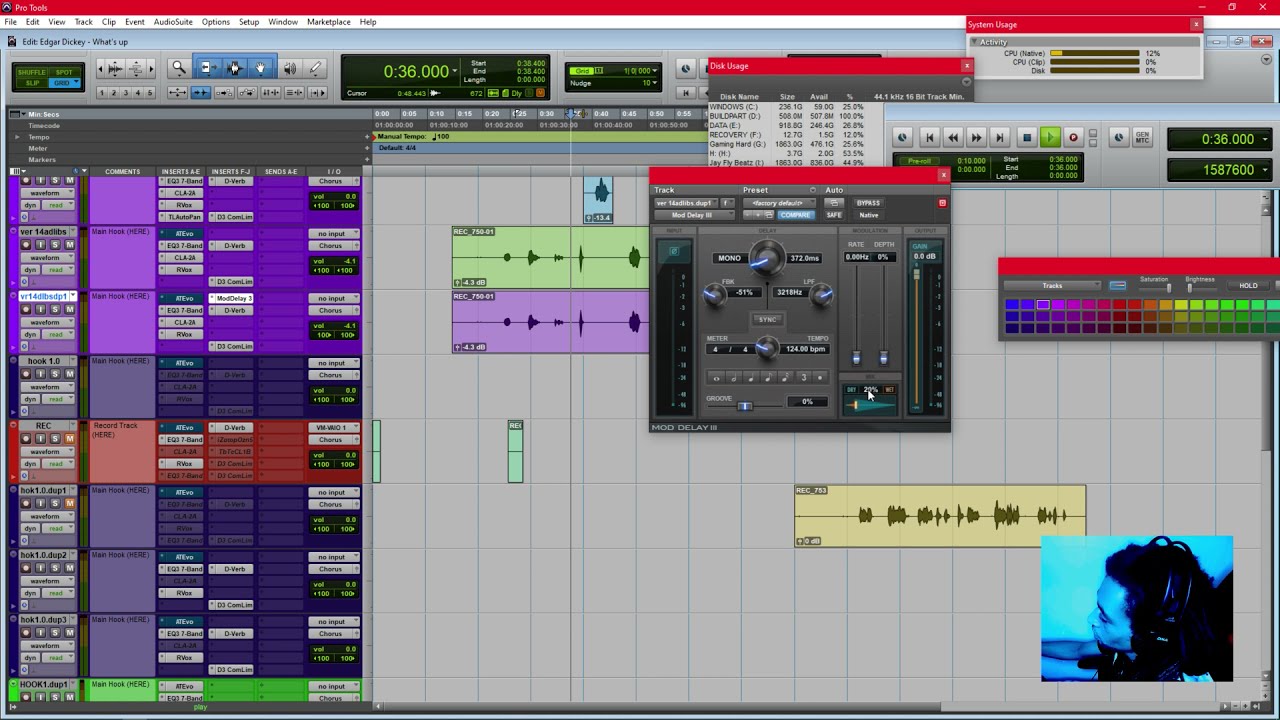Click zoom preset 3 button

(127, 93)
